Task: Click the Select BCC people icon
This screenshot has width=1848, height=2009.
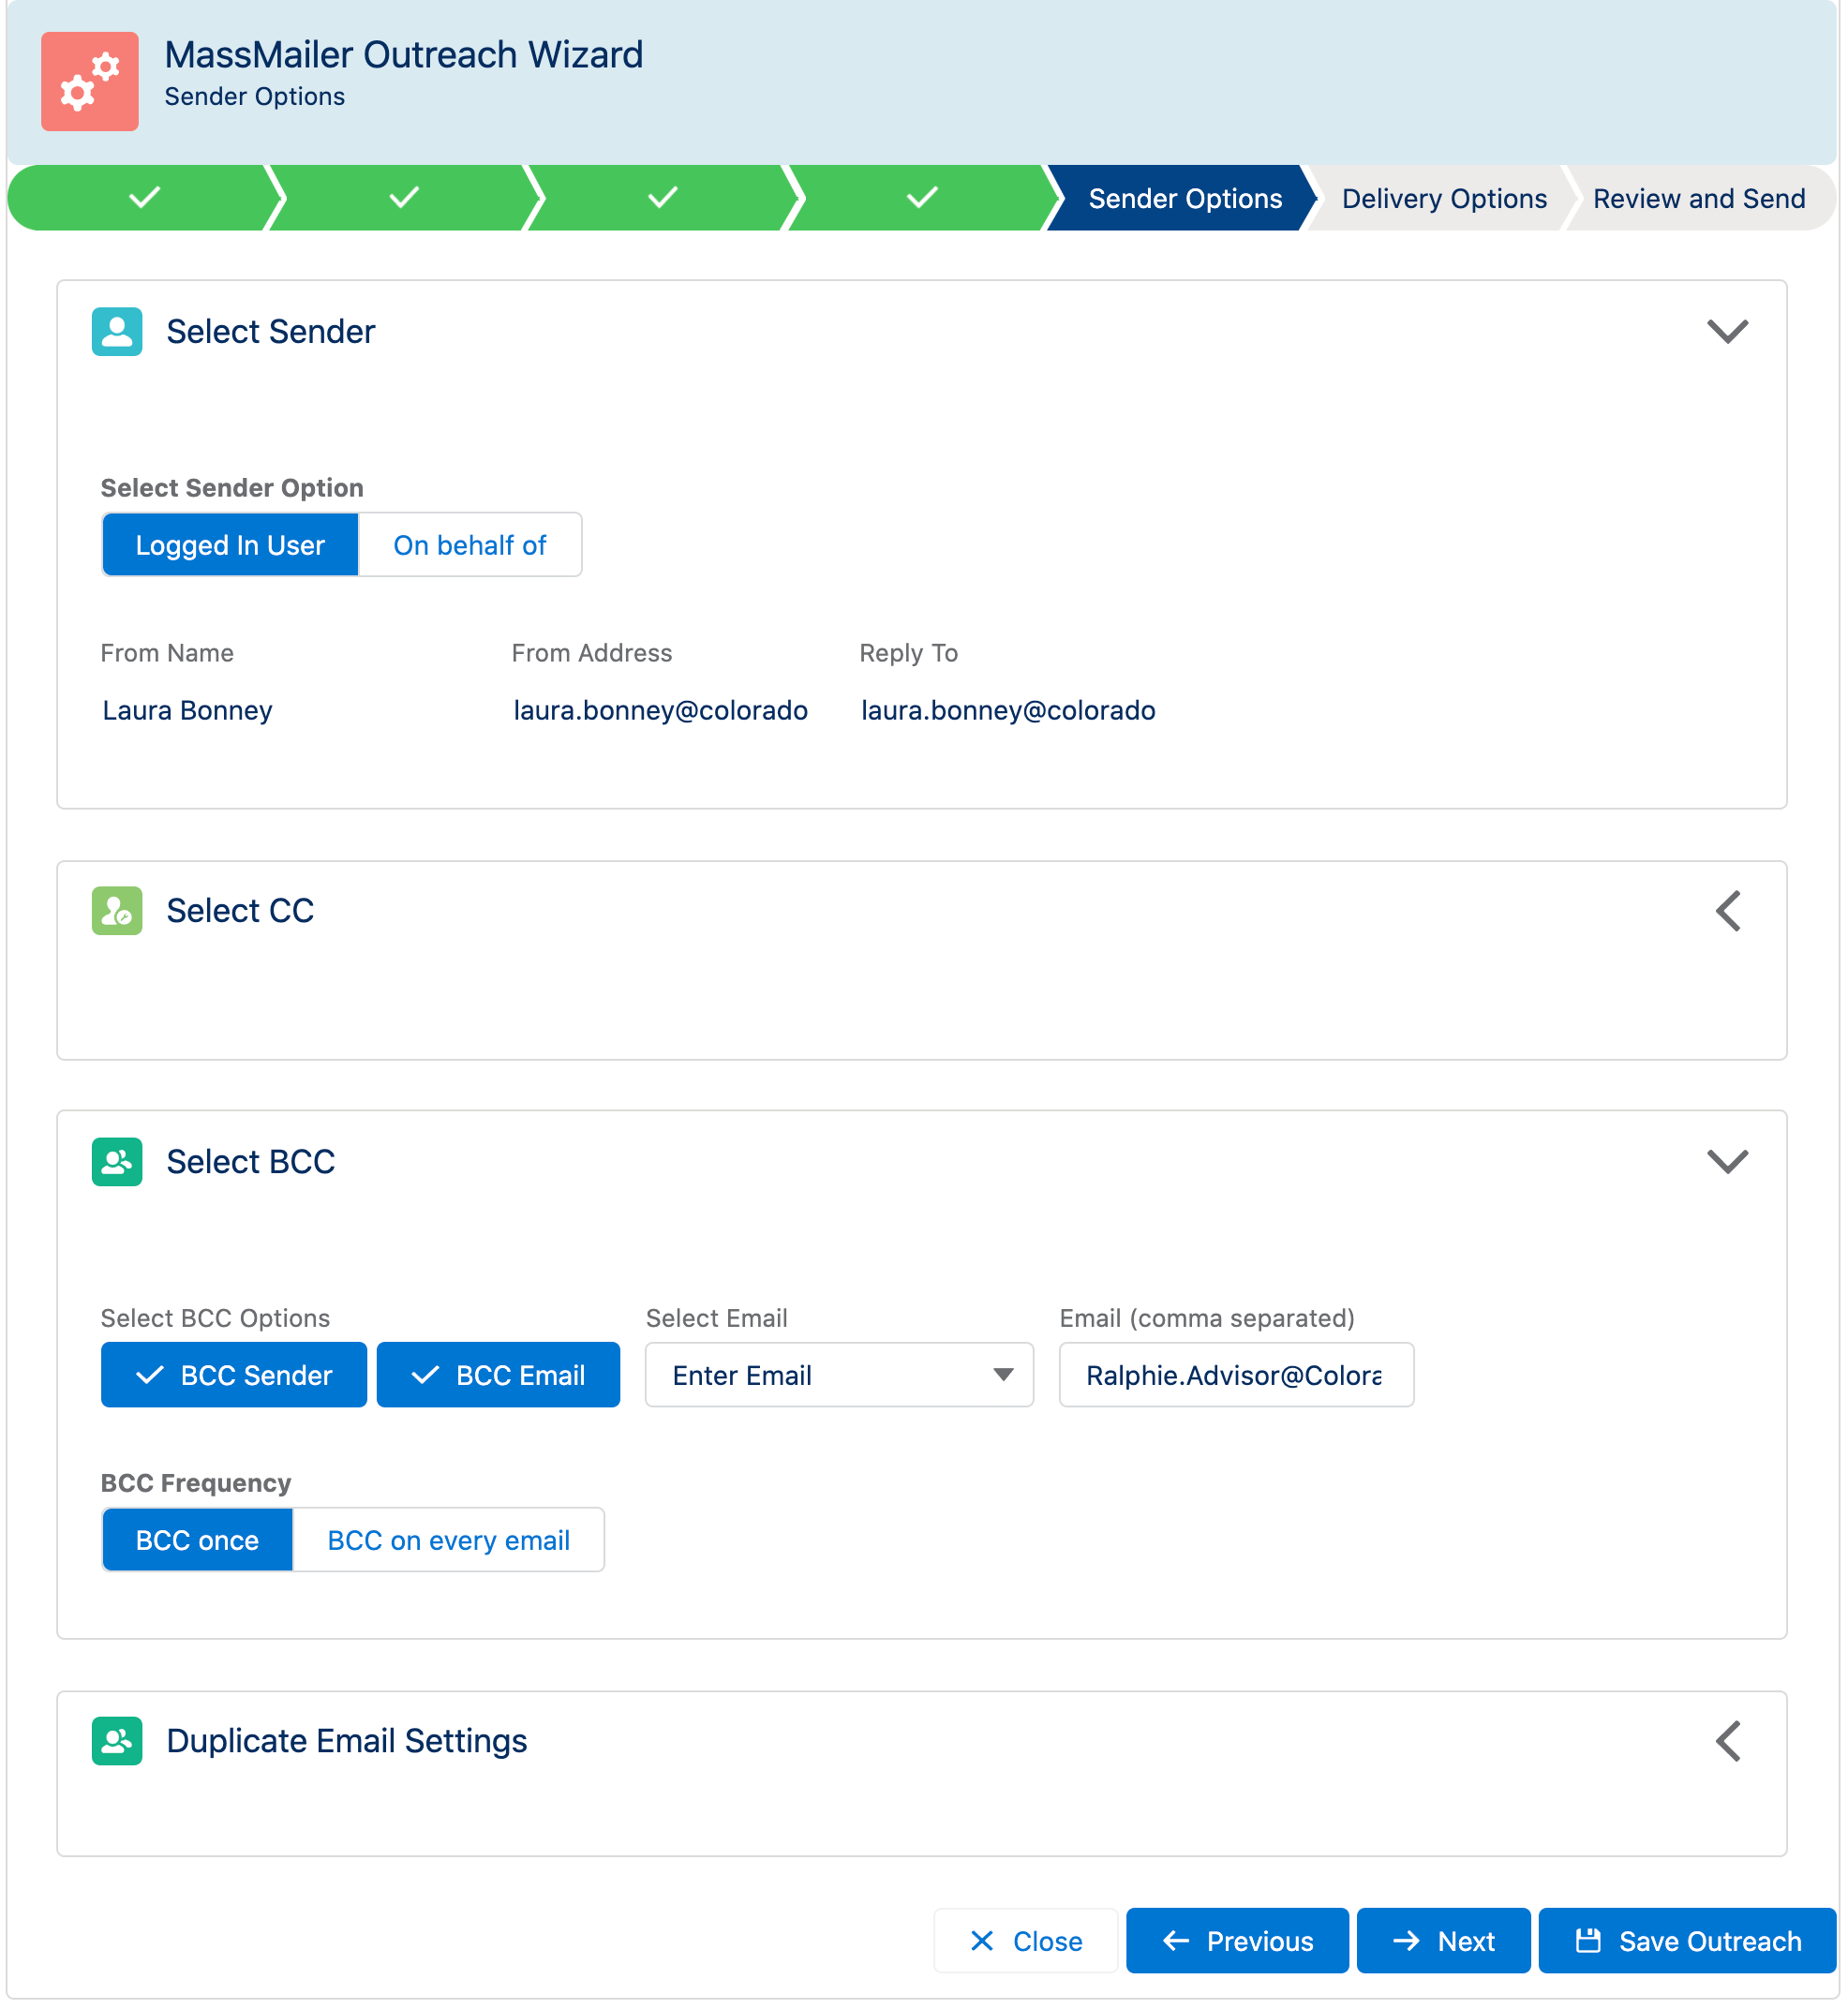Action: 117,1163
